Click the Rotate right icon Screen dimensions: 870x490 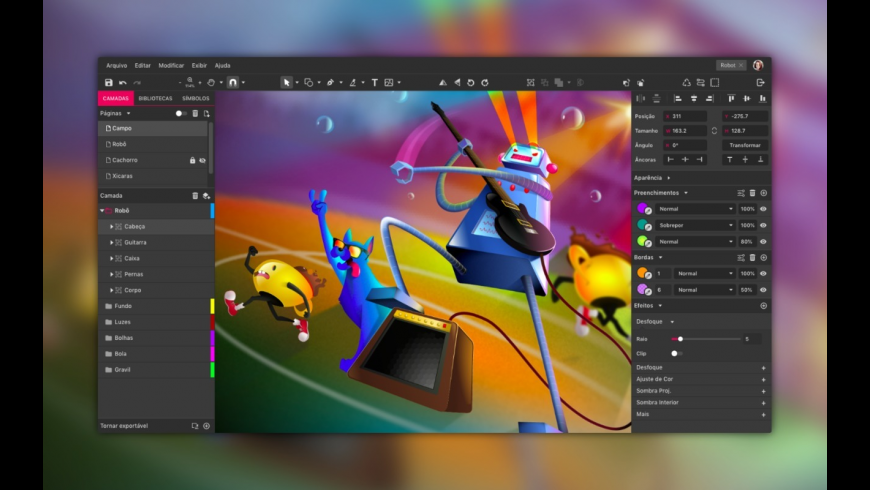485,83
